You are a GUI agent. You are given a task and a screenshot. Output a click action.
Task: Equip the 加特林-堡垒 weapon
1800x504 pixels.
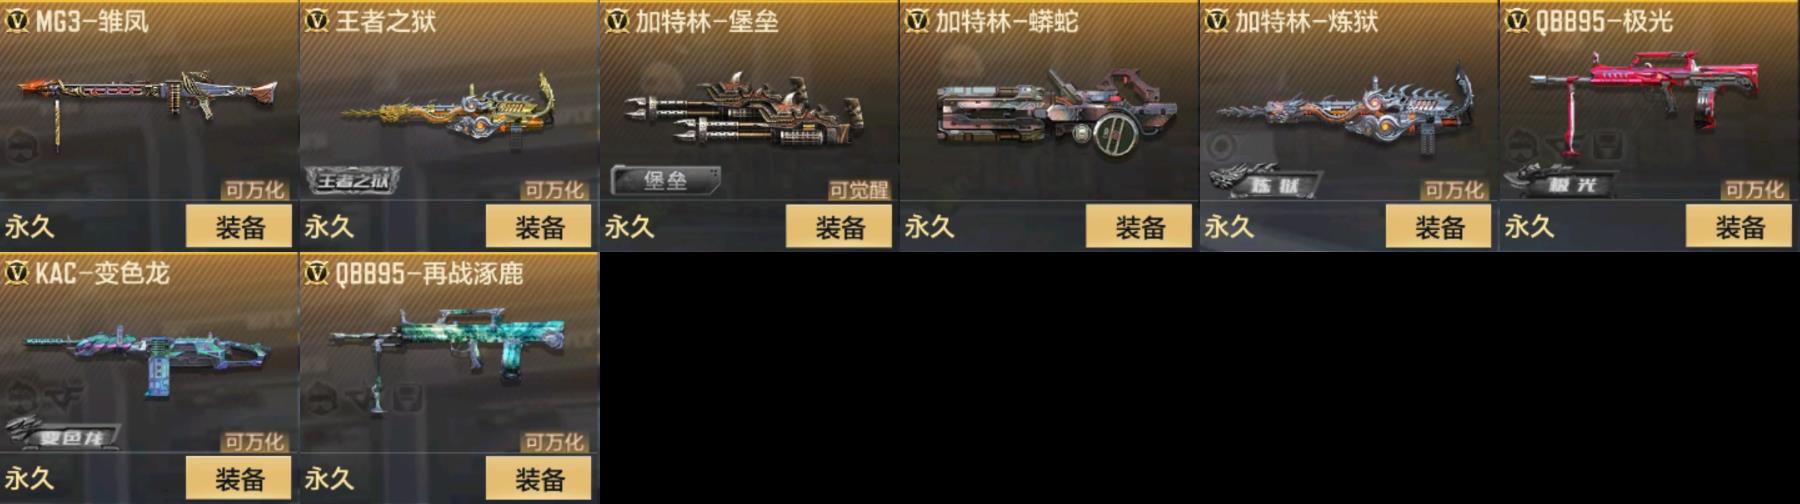point(839,227)
